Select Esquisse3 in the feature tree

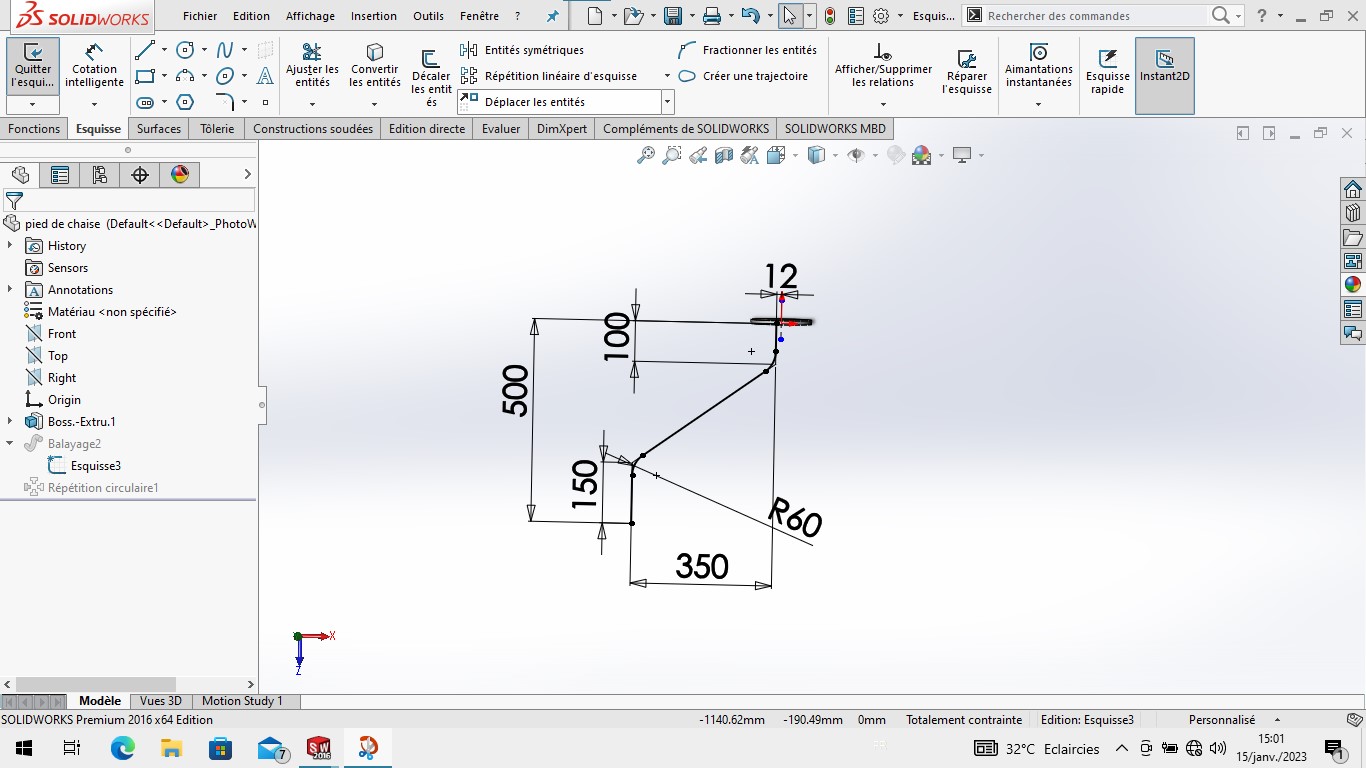click(95, 466)
